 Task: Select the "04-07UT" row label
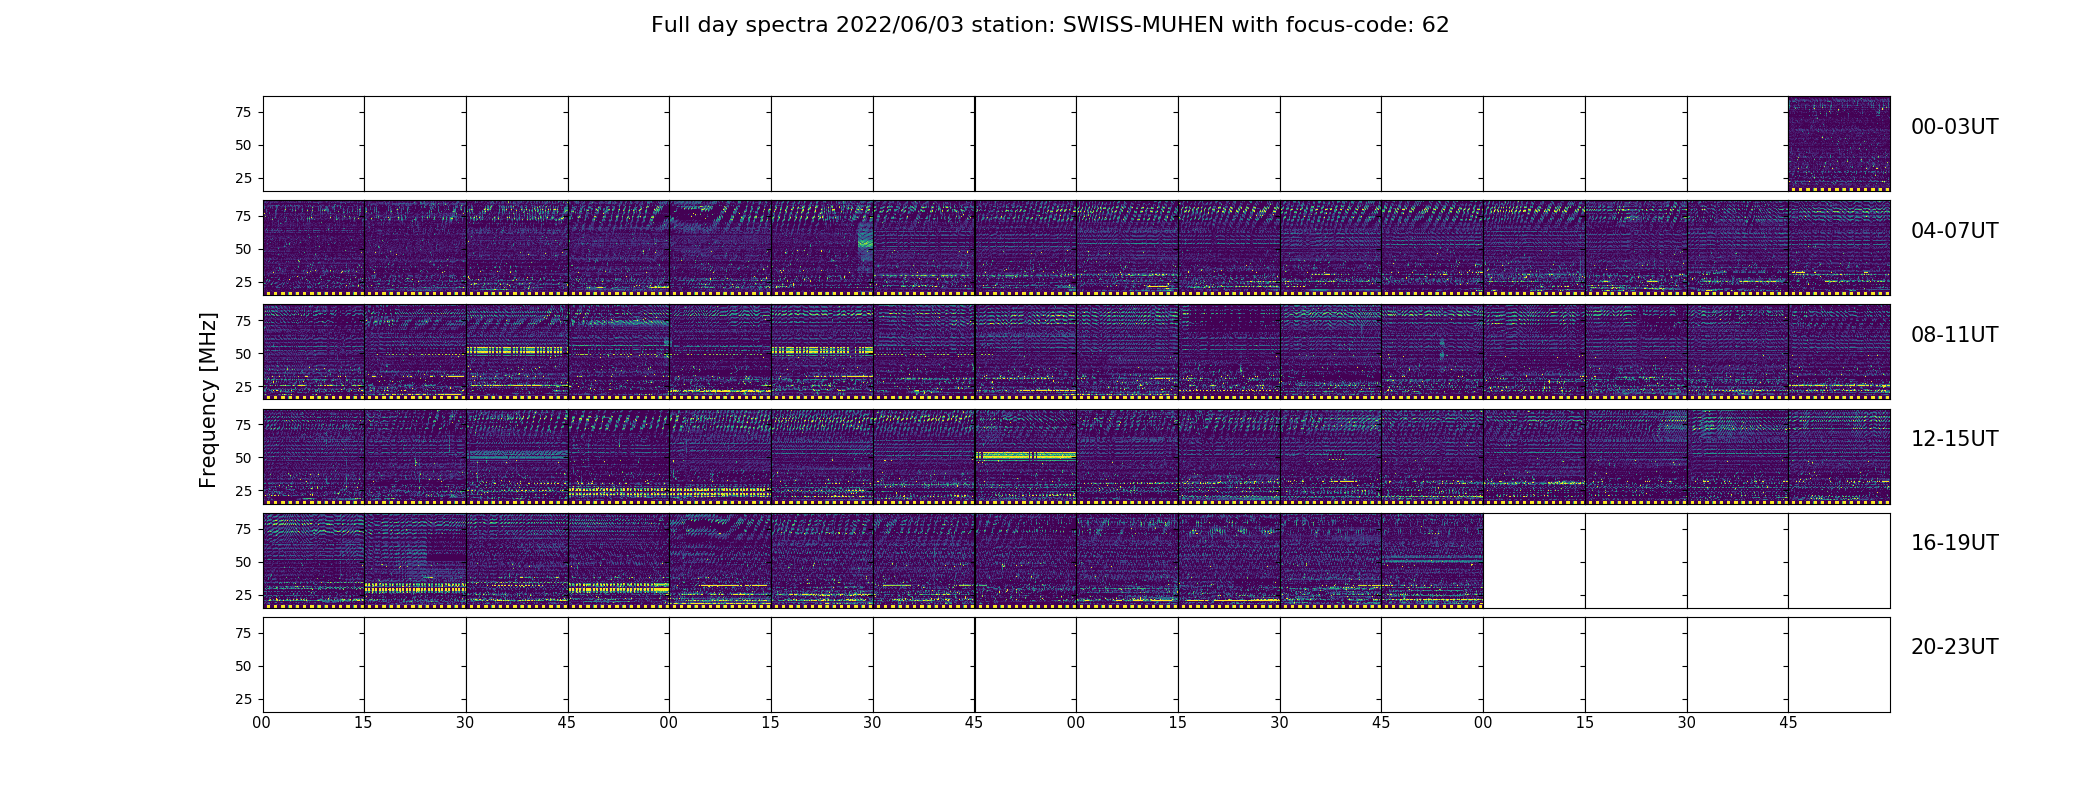pos(1954,231)
